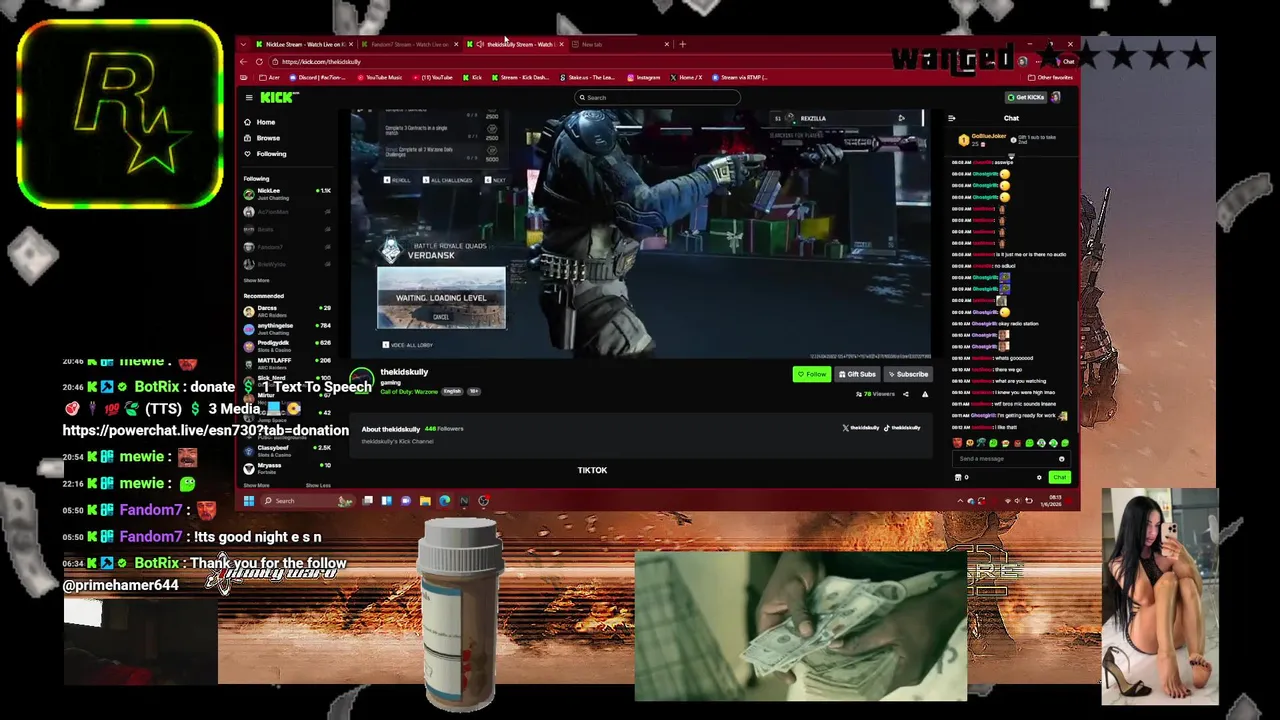Click the Windows Start button
The image size is (1280, 720).
click(248, 501)
